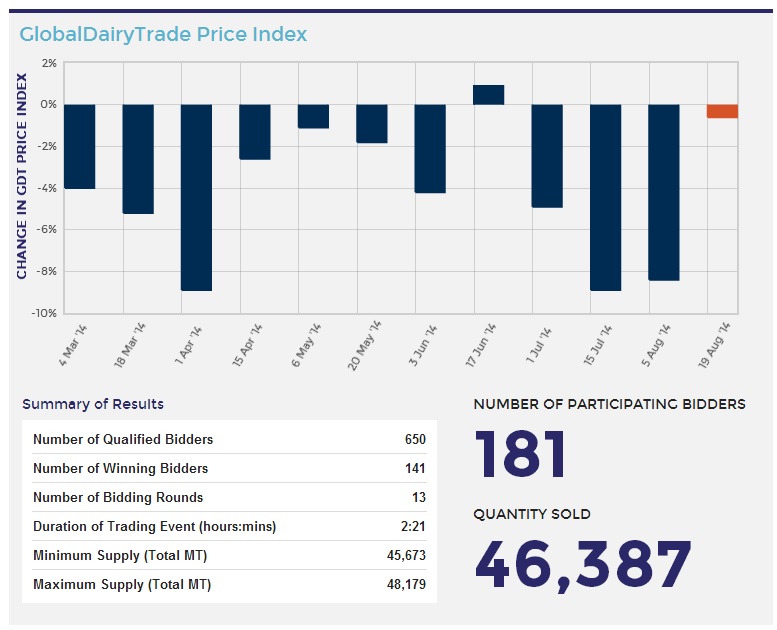Image resolution: width=777 pixels, height=630 pixels.
Task: Click the positive 17 Jun '14 bar
Action: tap(488, 95)
